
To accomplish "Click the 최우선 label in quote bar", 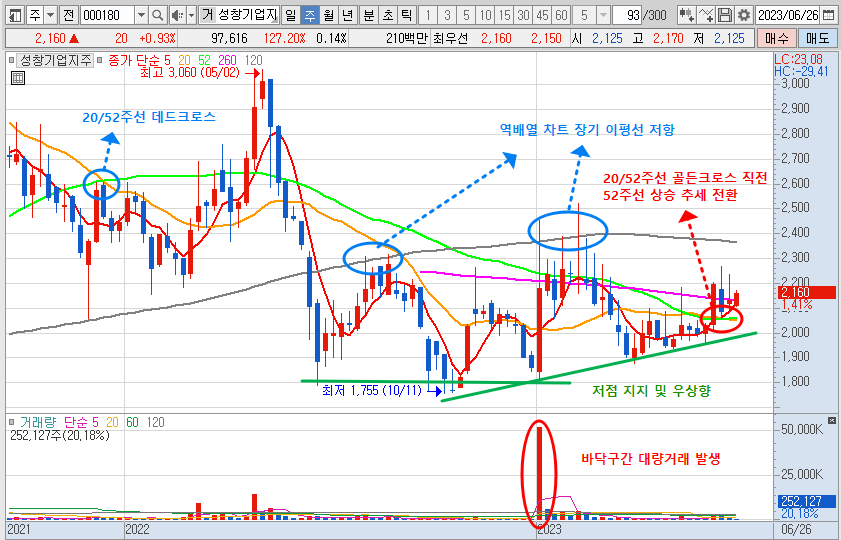I will click(451, 39).
